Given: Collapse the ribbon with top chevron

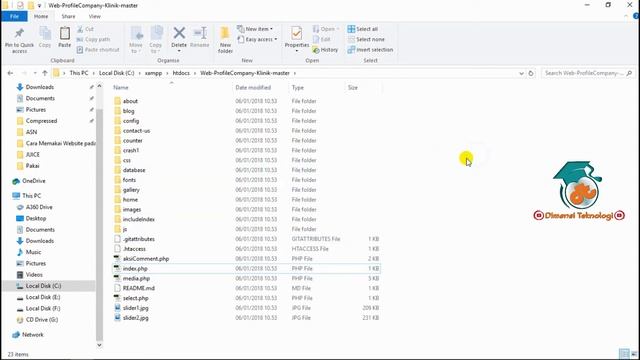Looking at the screenshot, I should click(626, 16).
